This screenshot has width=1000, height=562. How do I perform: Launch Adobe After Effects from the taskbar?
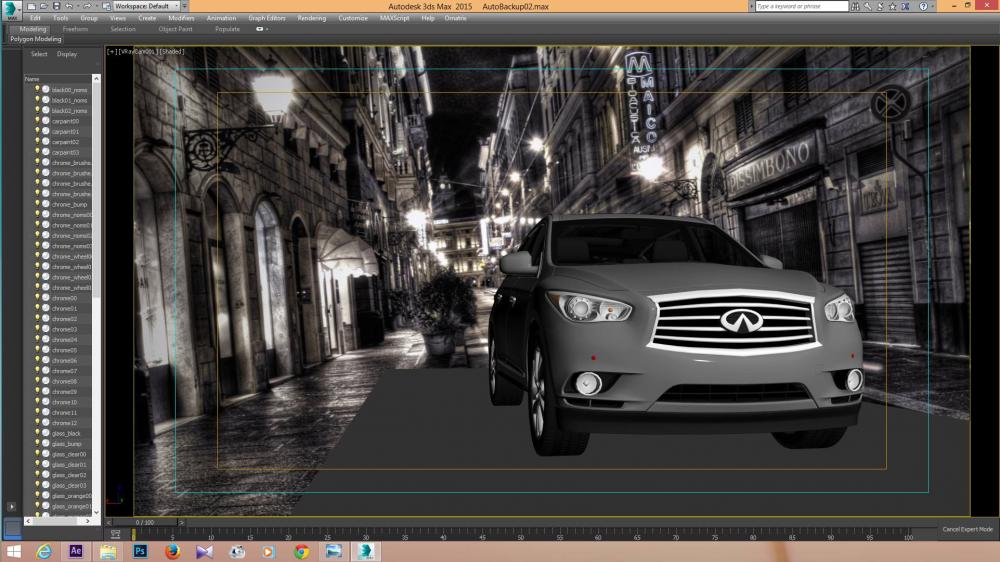tap(76, 551)
